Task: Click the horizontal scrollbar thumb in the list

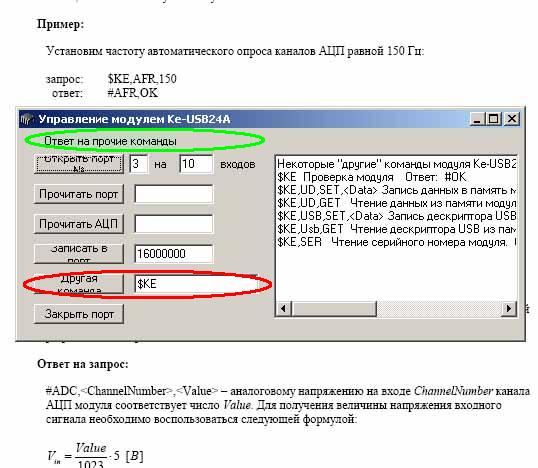Action: 334,308
